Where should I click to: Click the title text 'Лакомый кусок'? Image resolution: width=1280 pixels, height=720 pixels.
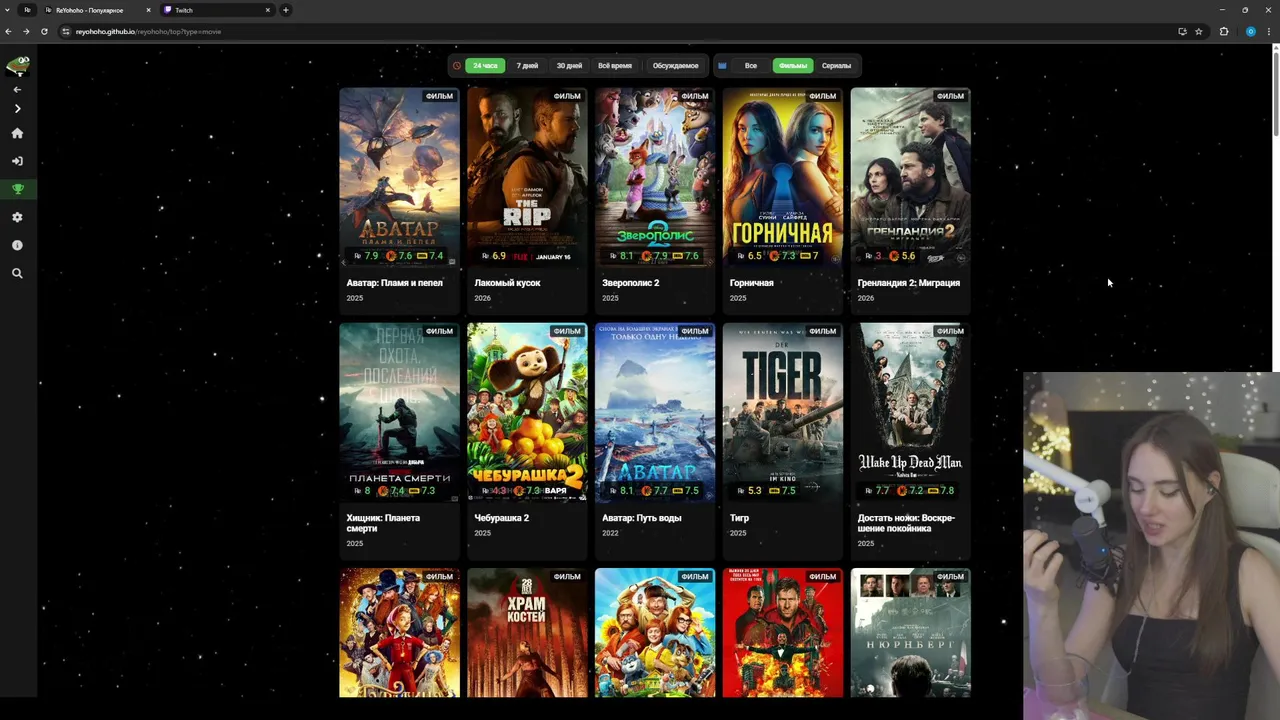point(507,283)
